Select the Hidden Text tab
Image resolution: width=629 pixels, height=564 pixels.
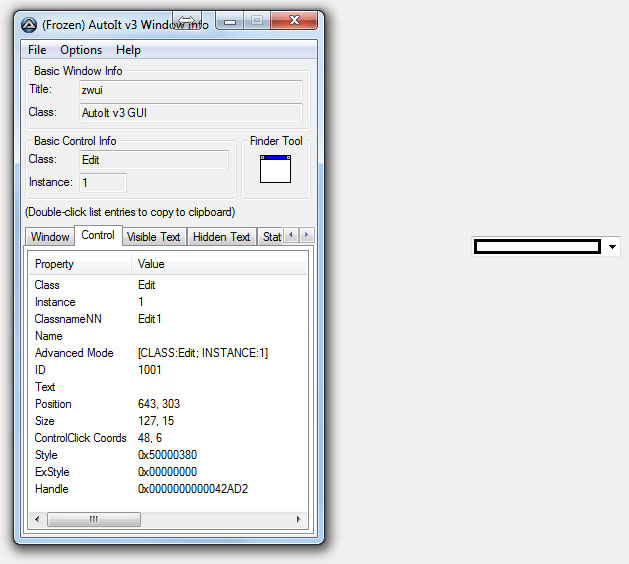tap(221, 237)
